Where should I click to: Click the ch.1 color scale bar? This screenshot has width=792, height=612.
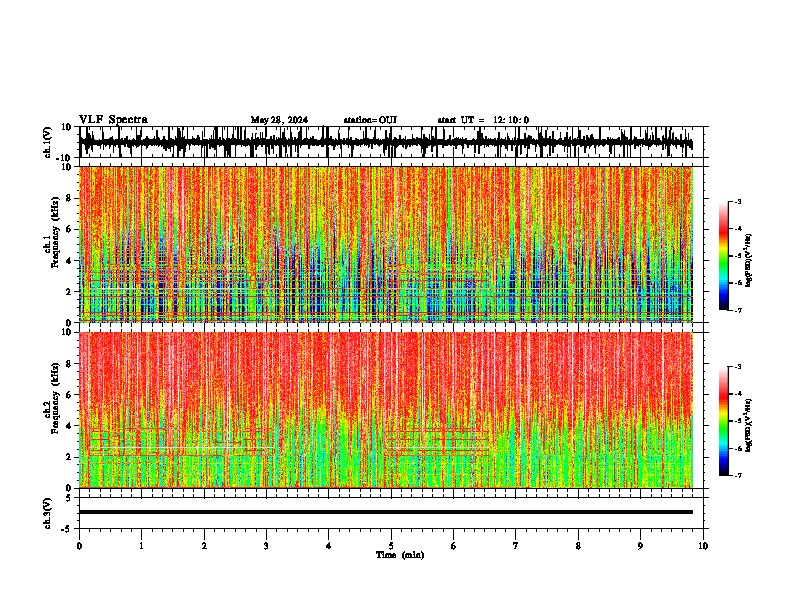pyautogui.click(x=724, y=256)
